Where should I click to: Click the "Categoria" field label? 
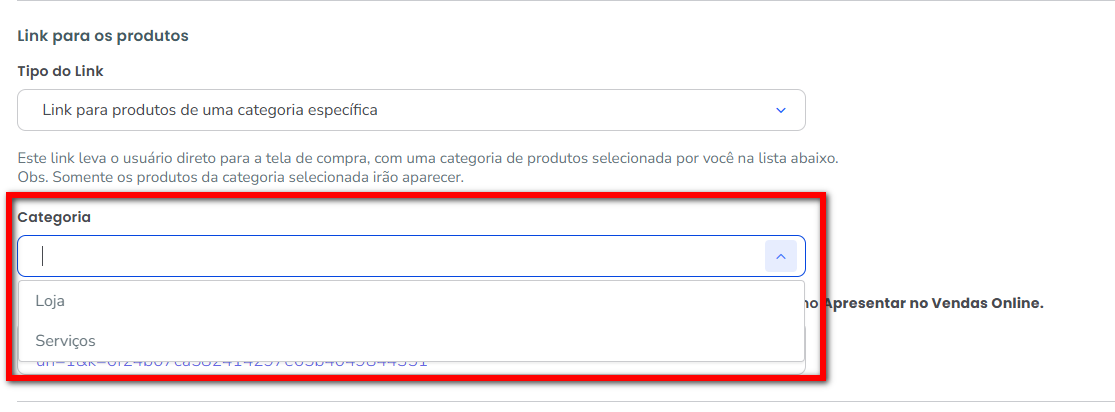pyautogui.click(x=54, y=217)
